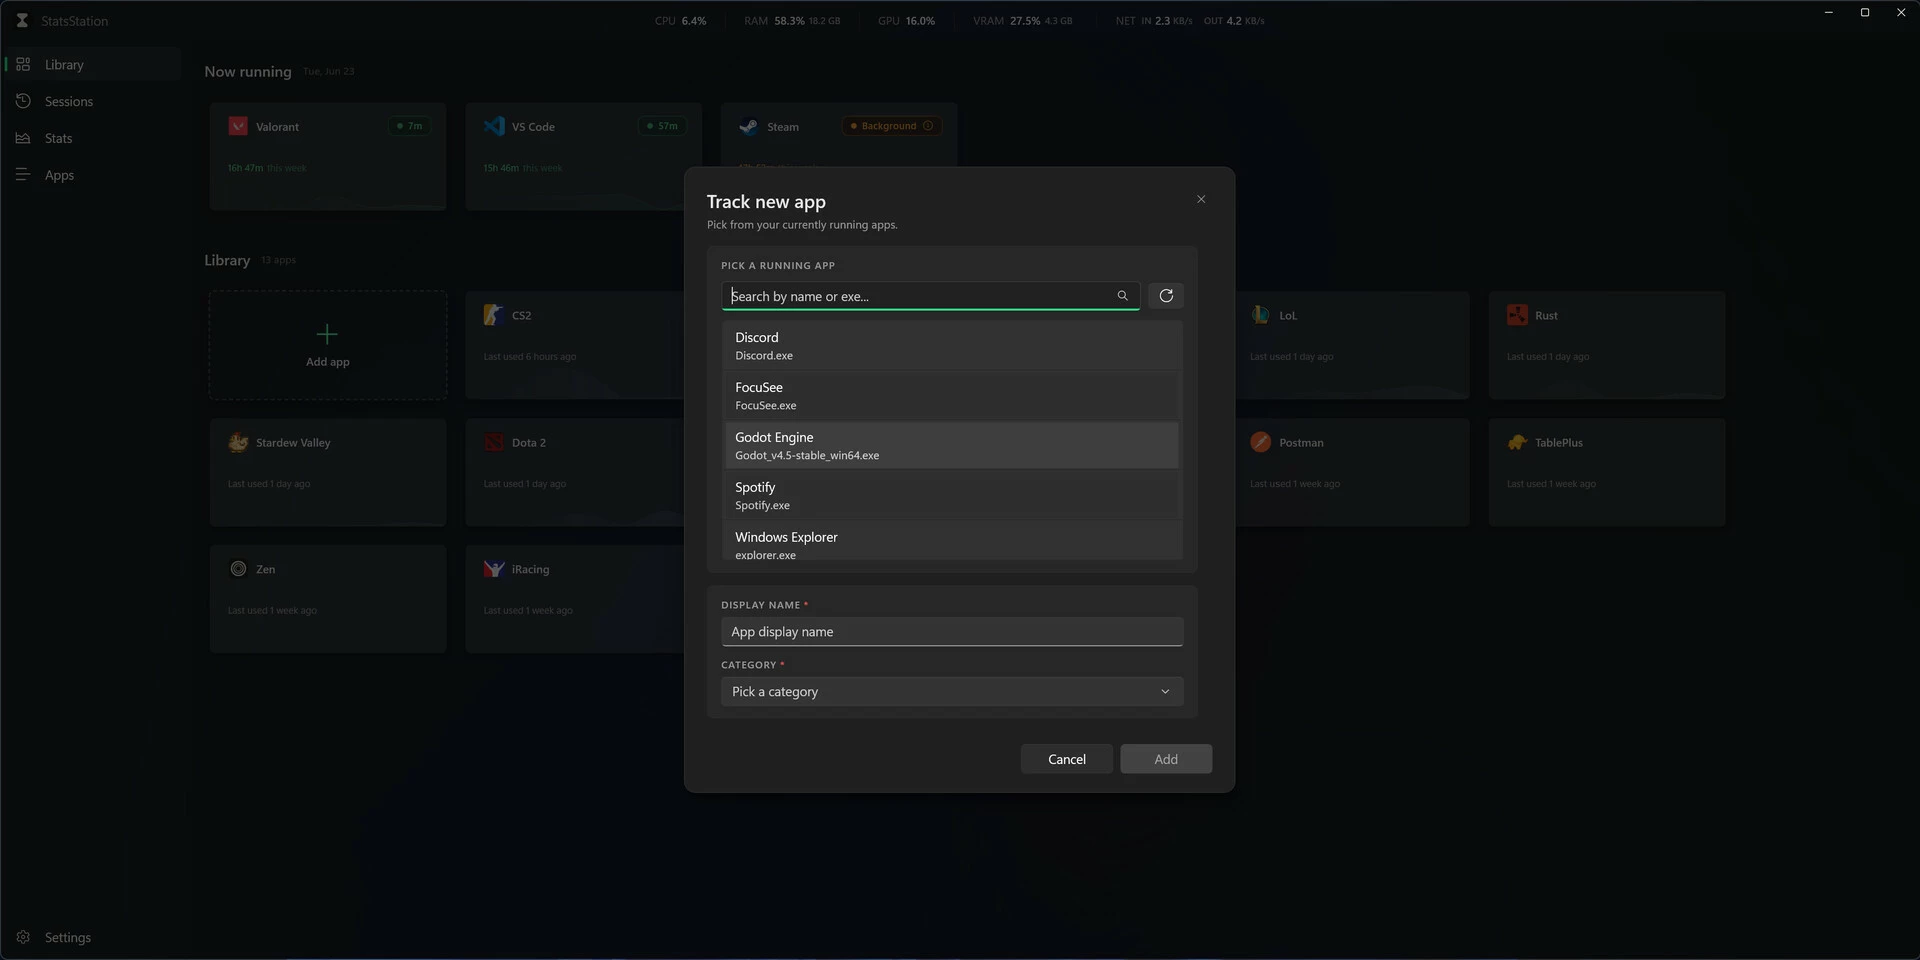Open the Stats page in the sidebar
Screen dimensions: 1920x960
pos(92,138)
